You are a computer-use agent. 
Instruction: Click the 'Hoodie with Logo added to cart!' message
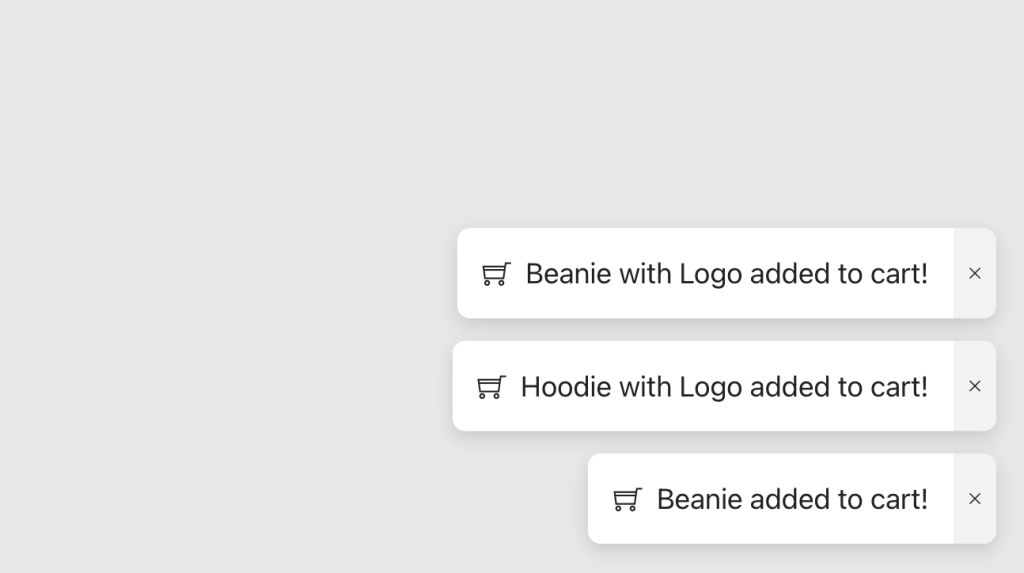tap(724, 386)
